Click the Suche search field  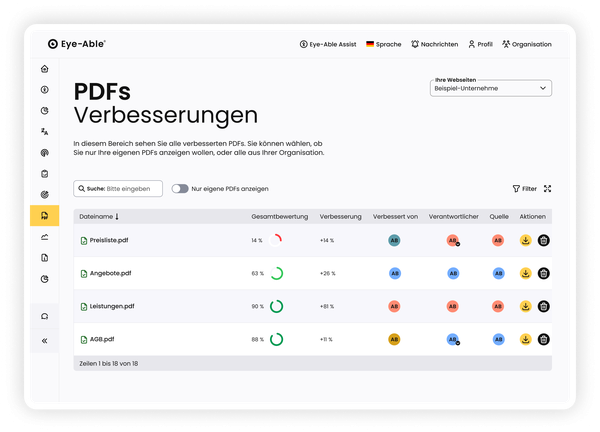118,189
